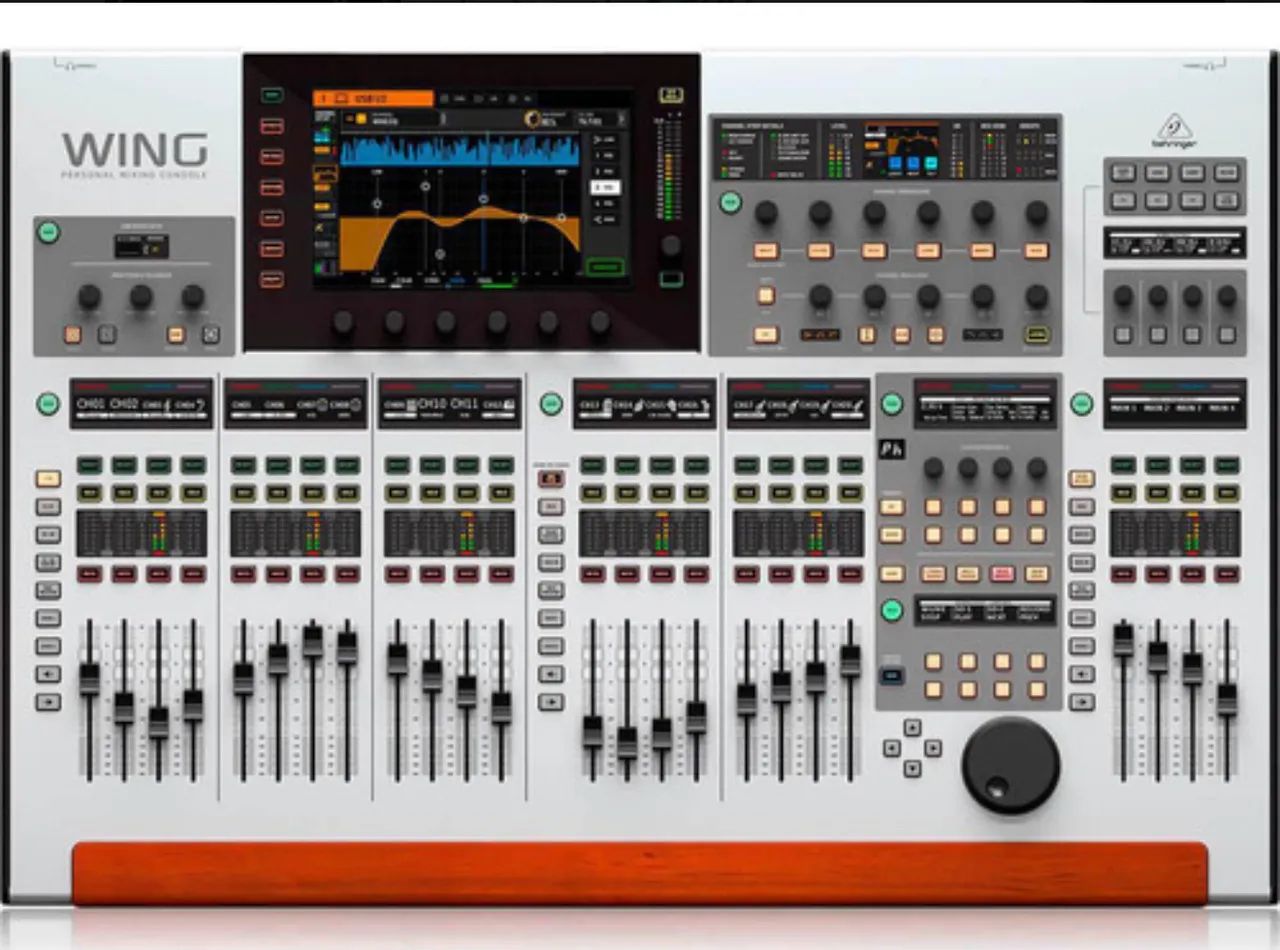Viewport: 1280px width, 950px height.
Task: Click the middle knob in the monitor section under WING
Action: coord(141,297)
